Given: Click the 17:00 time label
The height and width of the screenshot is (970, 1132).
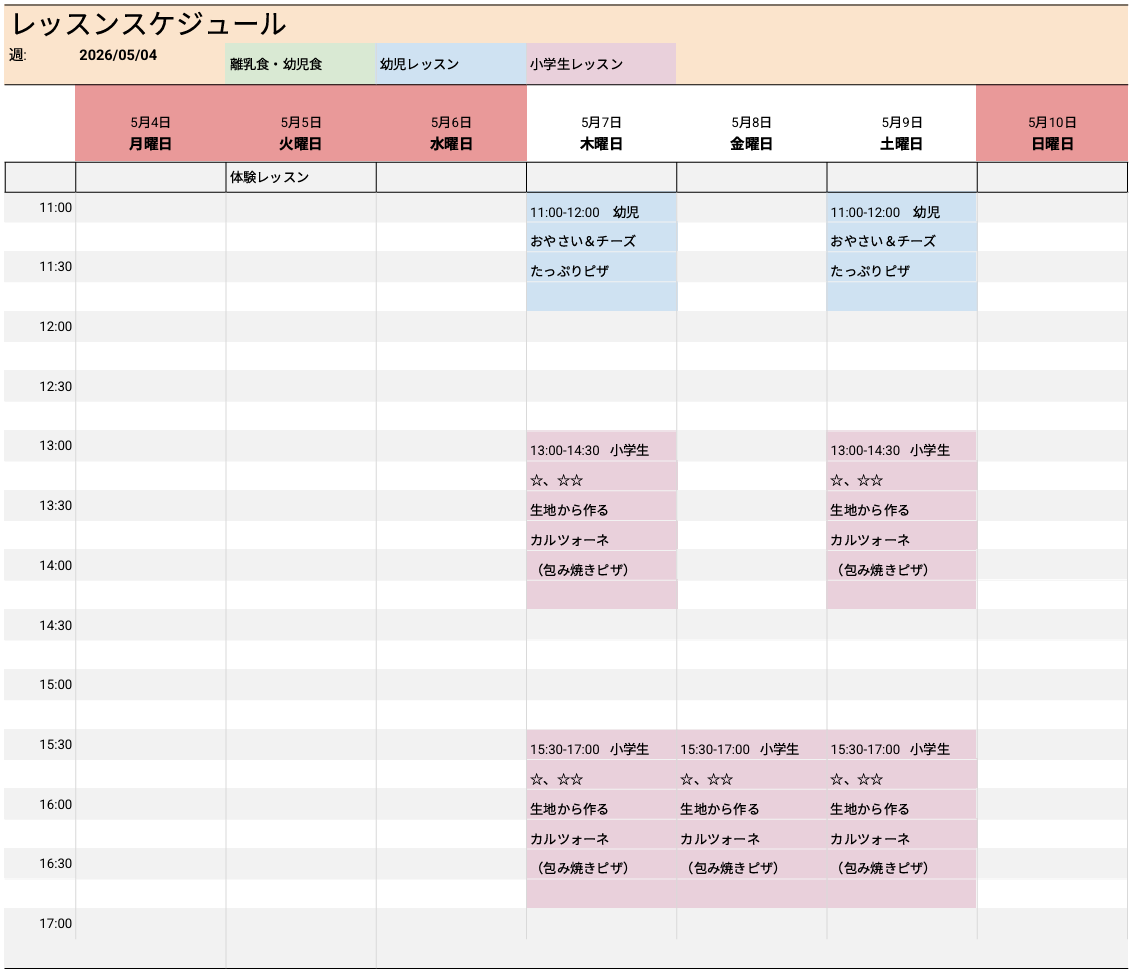Looking at the screenshot, I should click(x=55, y=923).
